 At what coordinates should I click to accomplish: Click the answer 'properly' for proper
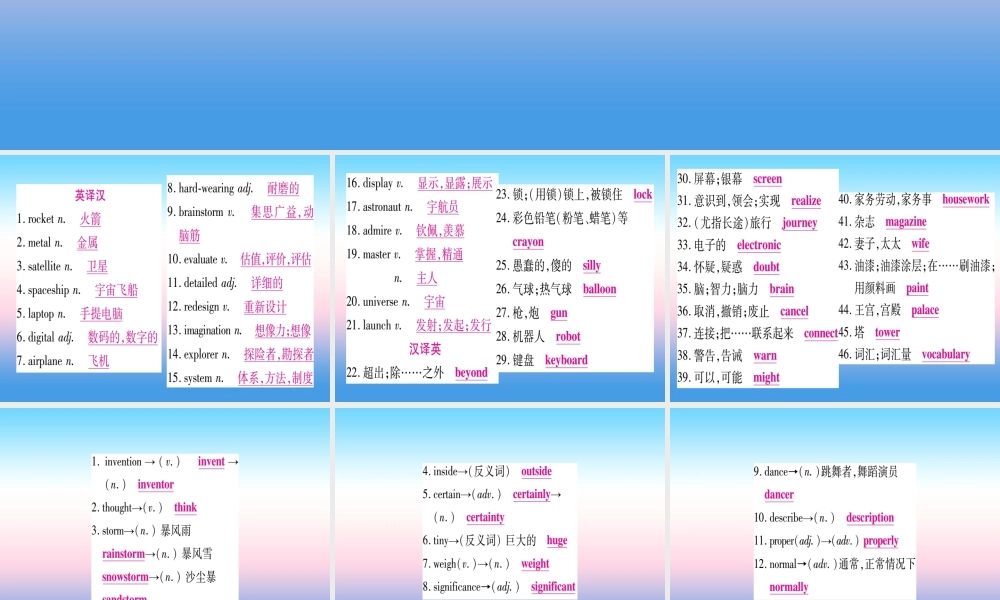click(x=881, y=541)
